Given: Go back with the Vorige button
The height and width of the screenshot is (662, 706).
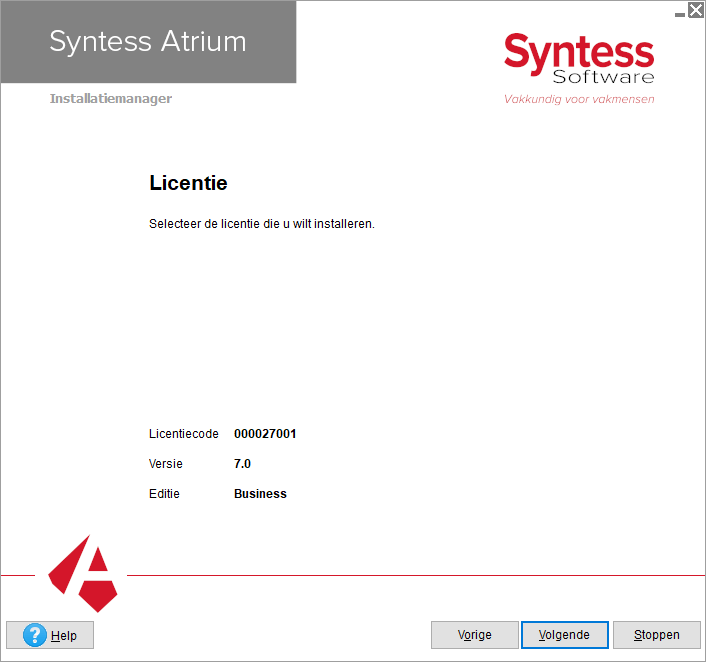Looking at the screenshot, I should click(475, 635).
